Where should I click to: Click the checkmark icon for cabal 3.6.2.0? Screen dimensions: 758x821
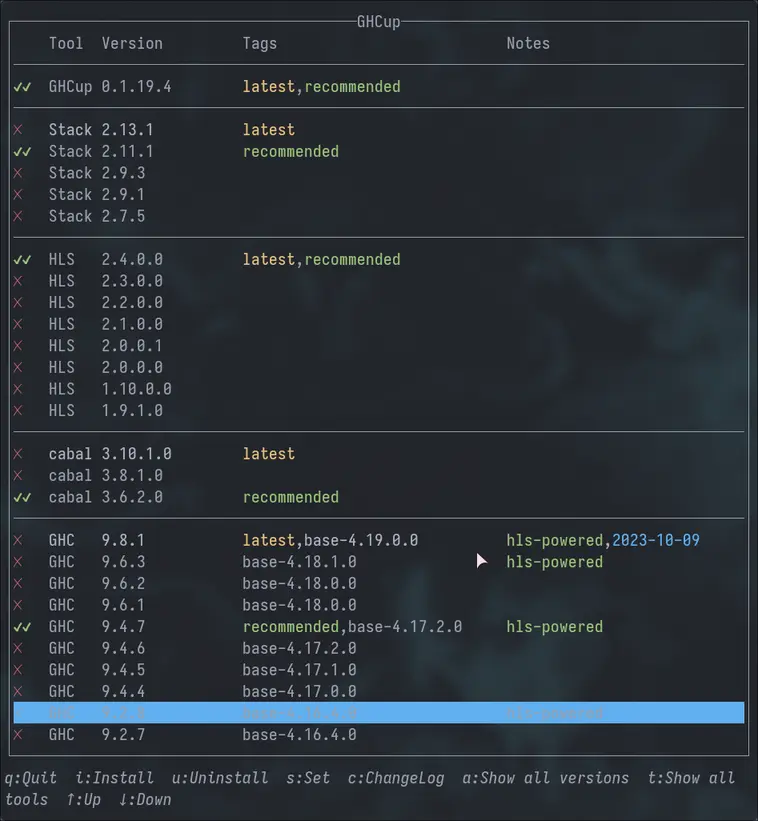(x=22, y=498)
